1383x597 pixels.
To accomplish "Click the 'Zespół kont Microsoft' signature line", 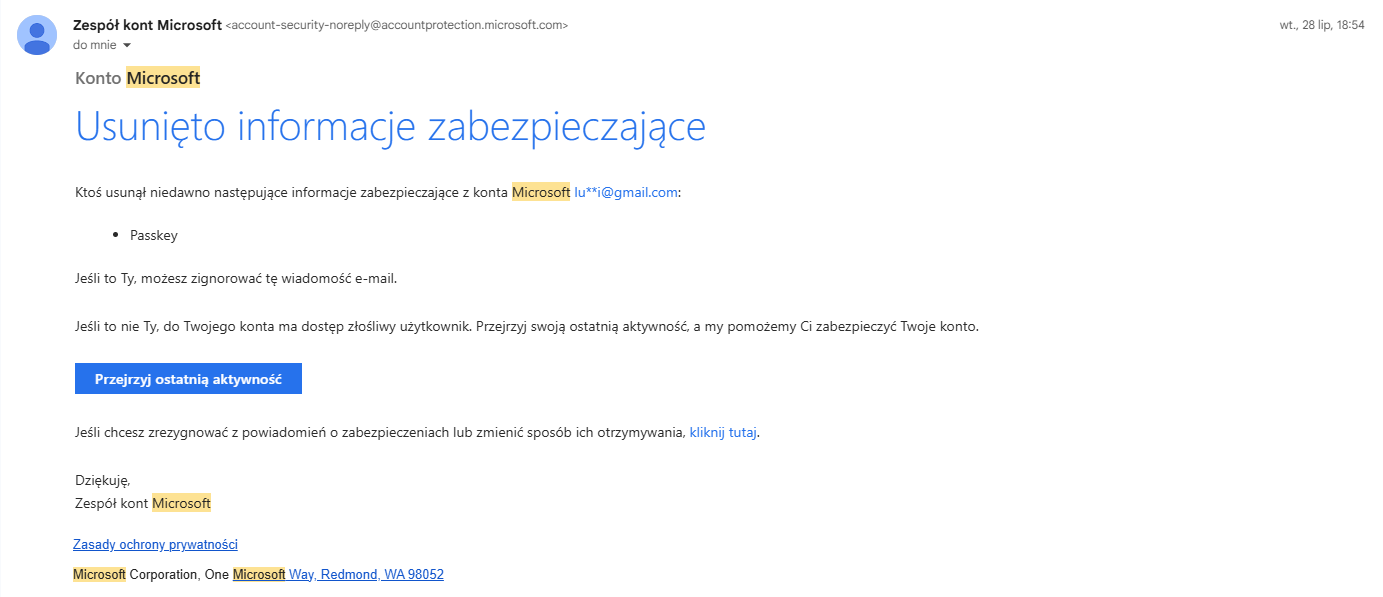I will click(x=143, y=503).
